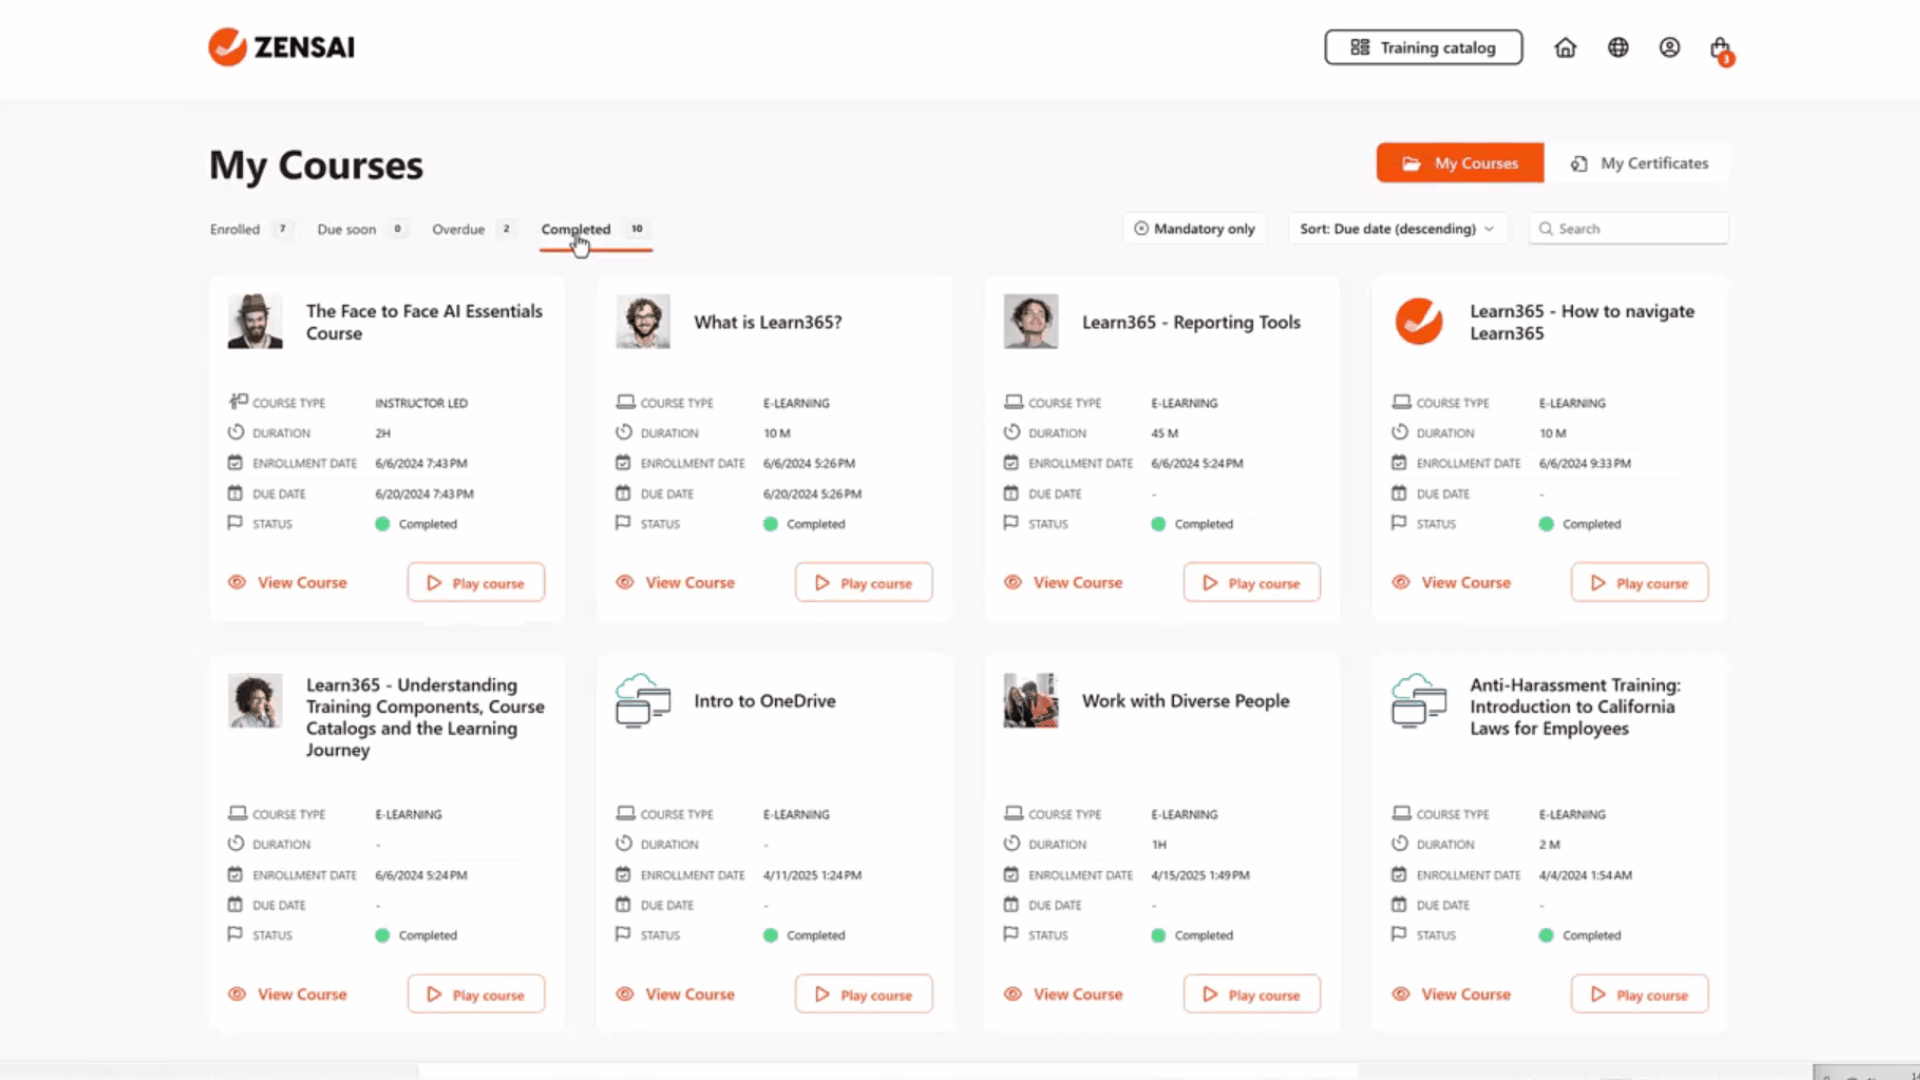The image size is (1920, 1080).
Task: View Course for Understanding Training Components
Action: 288,994
